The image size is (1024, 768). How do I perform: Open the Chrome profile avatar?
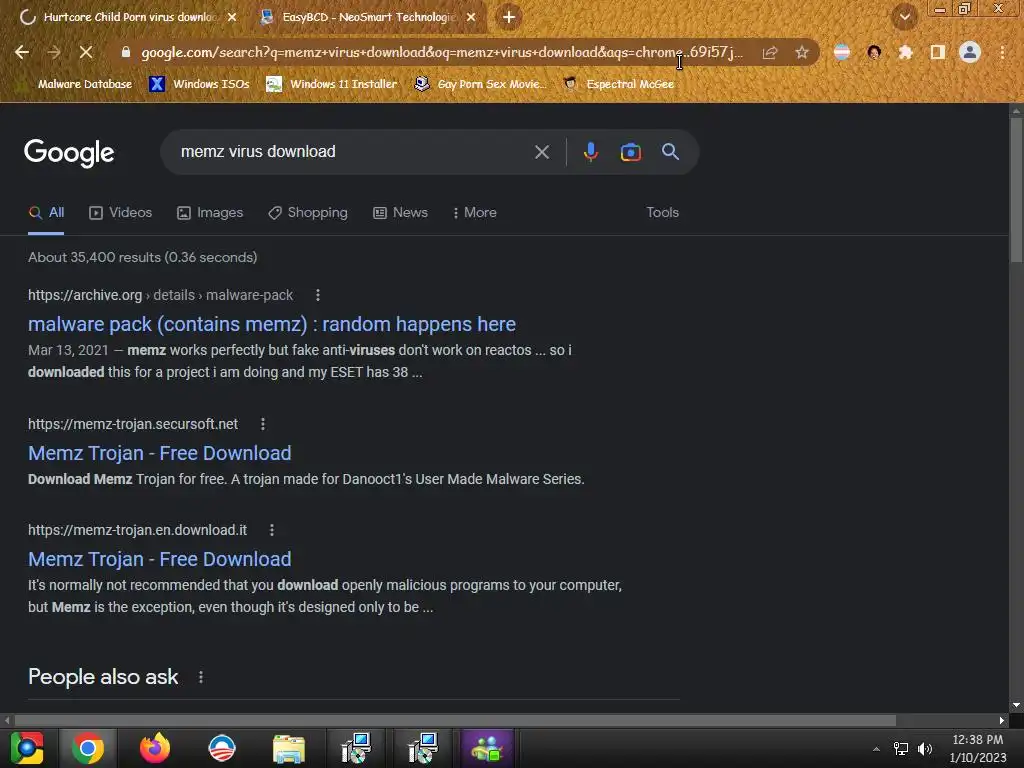coord(970,52)
